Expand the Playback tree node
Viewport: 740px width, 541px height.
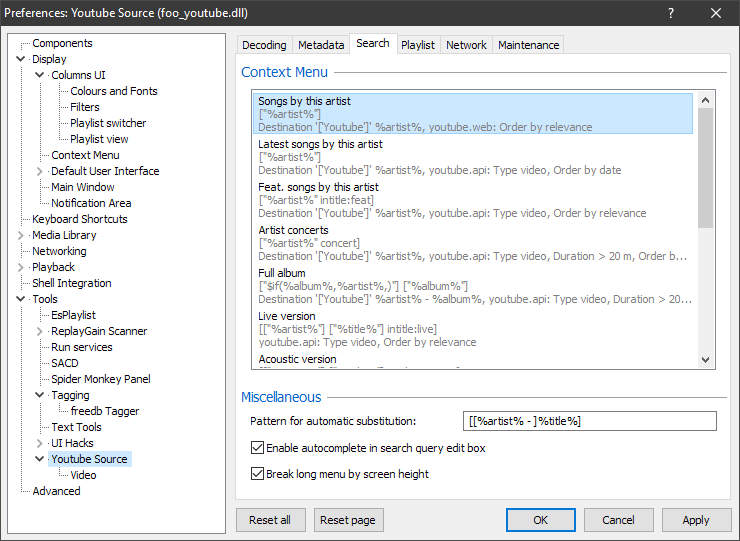(x=21, y=267)
